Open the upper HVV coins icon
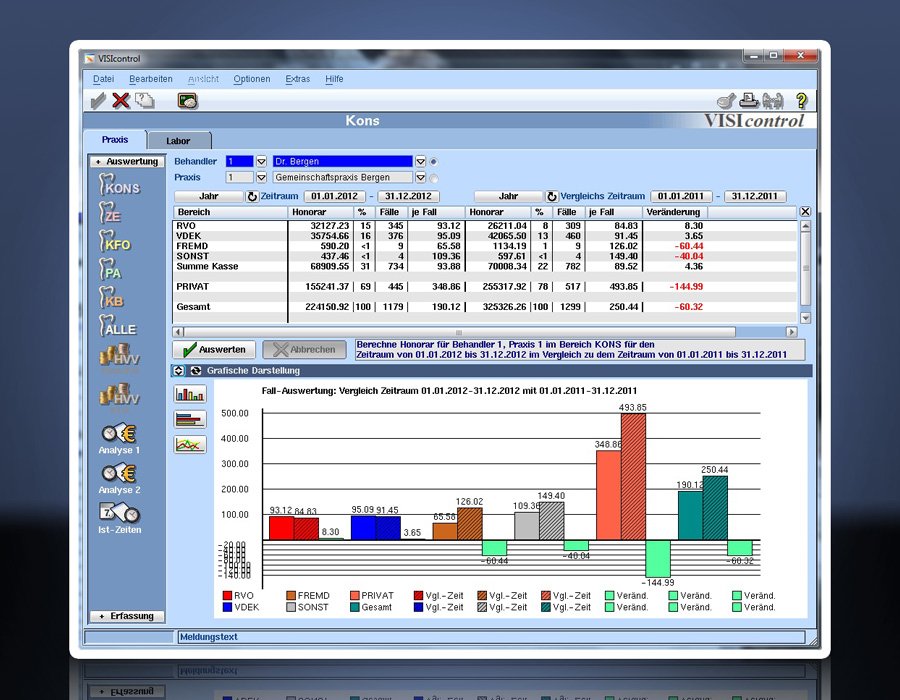900x700 pixels. coord(119,356)
